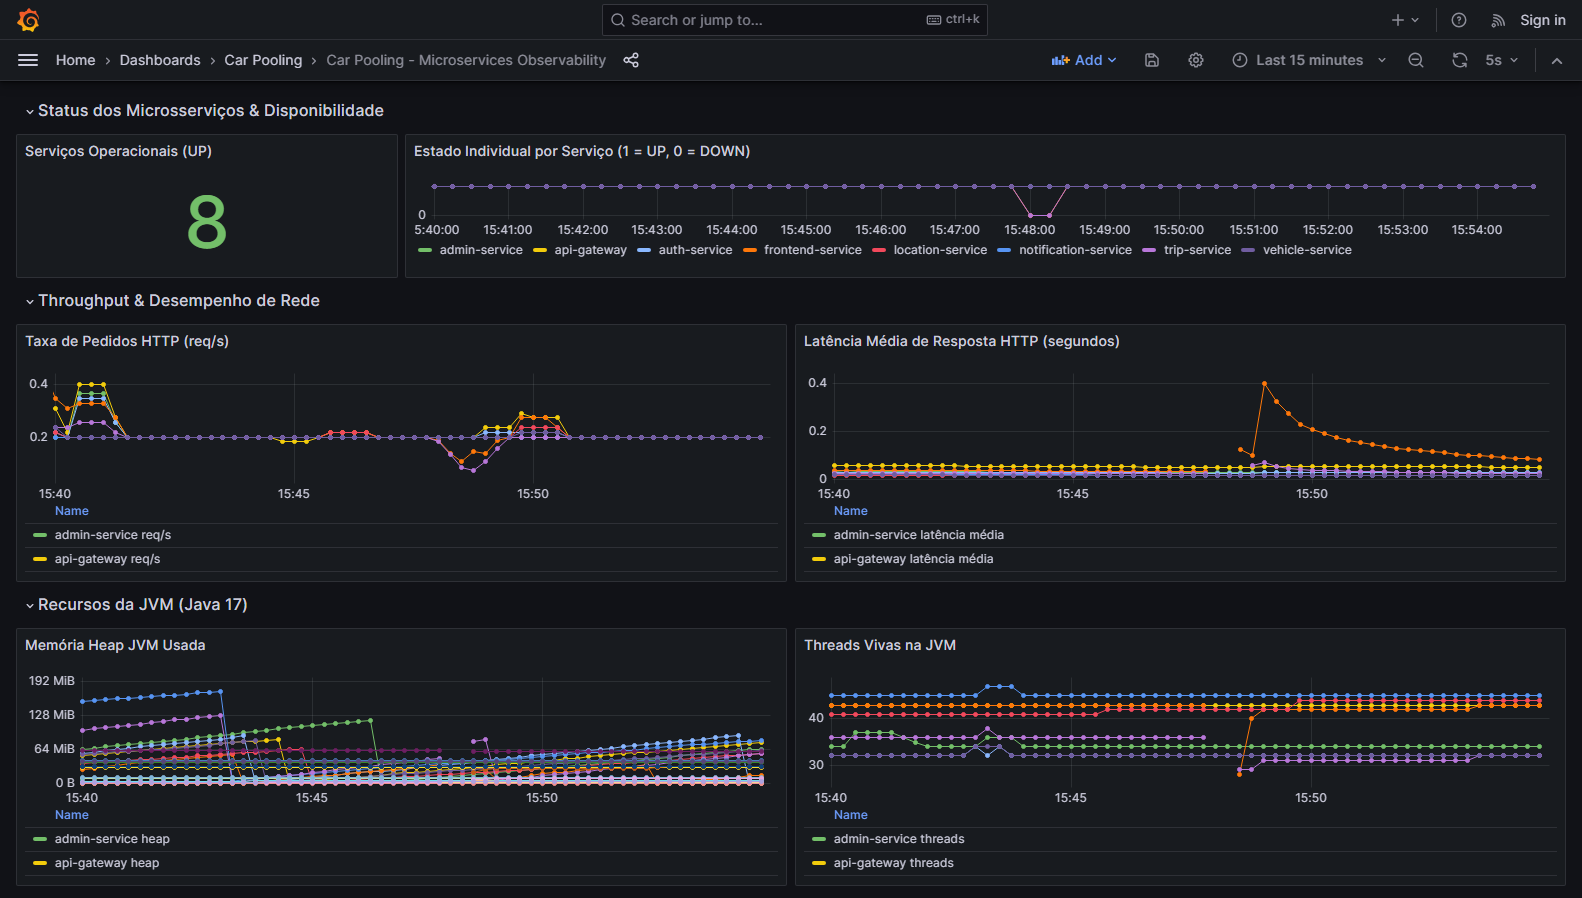
Task: Click the Search or jump to field
Action: [795, 20]
